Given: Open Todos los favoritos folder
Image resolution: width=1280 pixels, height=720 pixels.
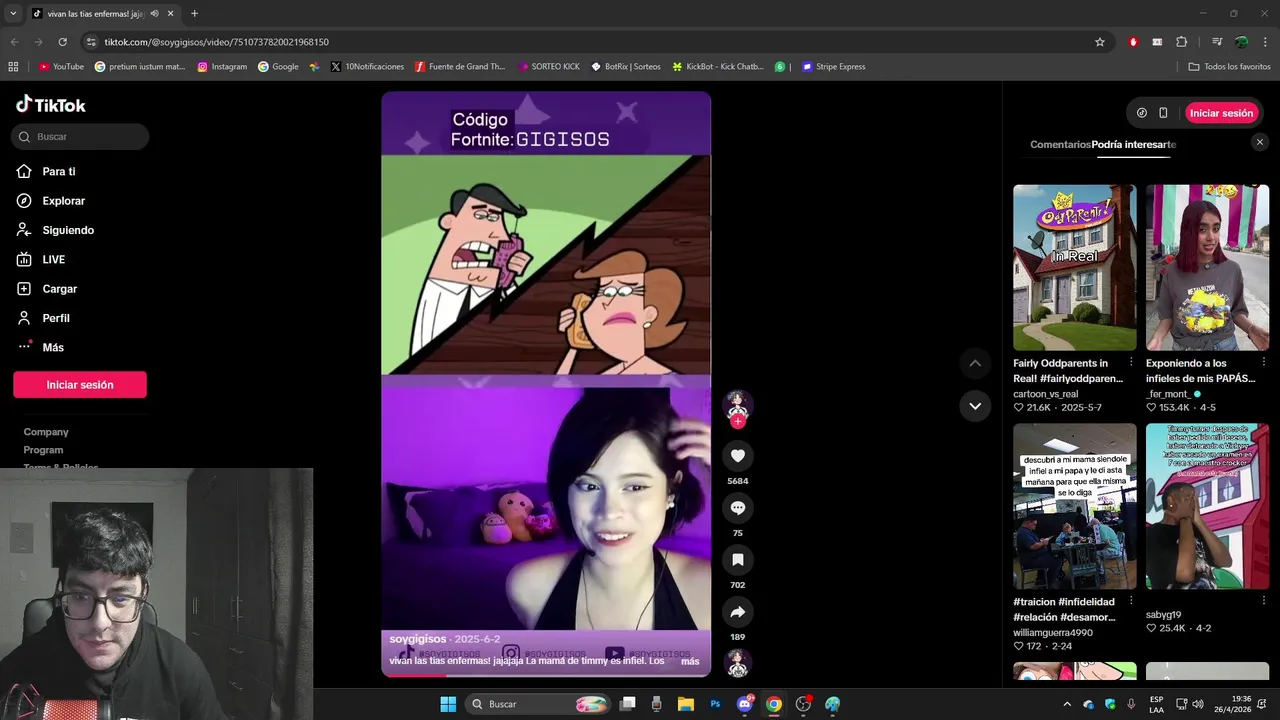Looking at the screenshot, I should point(1230,67).
